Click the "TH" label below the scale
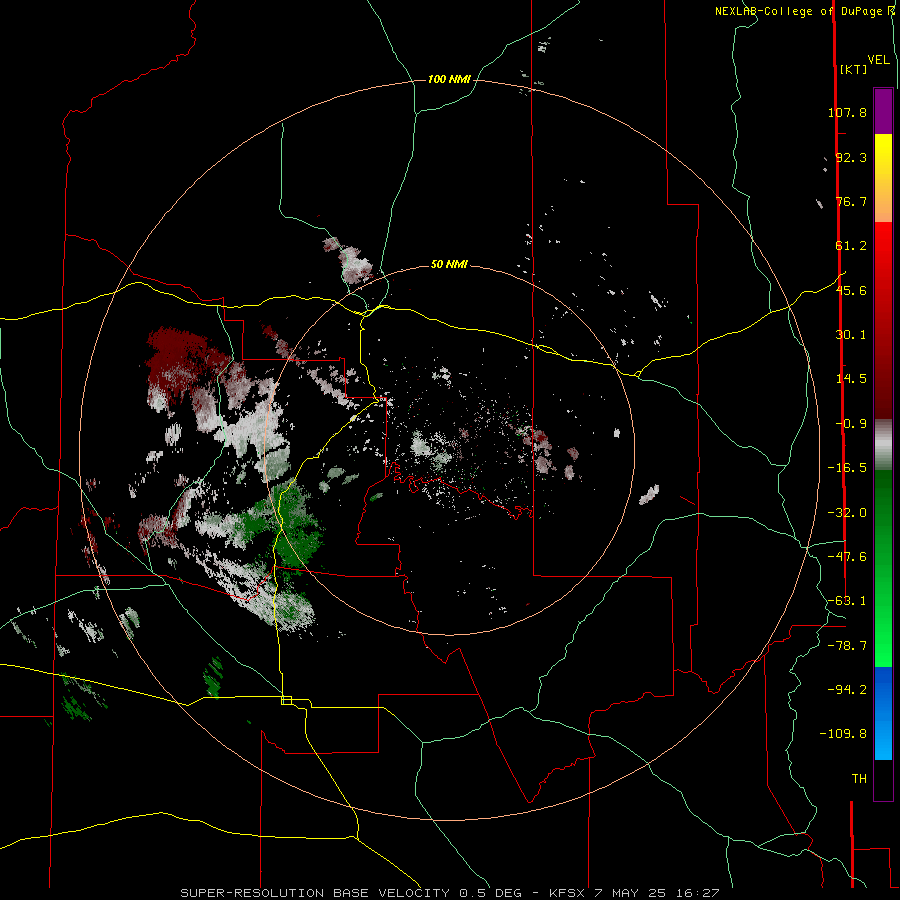The image size is (900, 900). pos(859,779)
